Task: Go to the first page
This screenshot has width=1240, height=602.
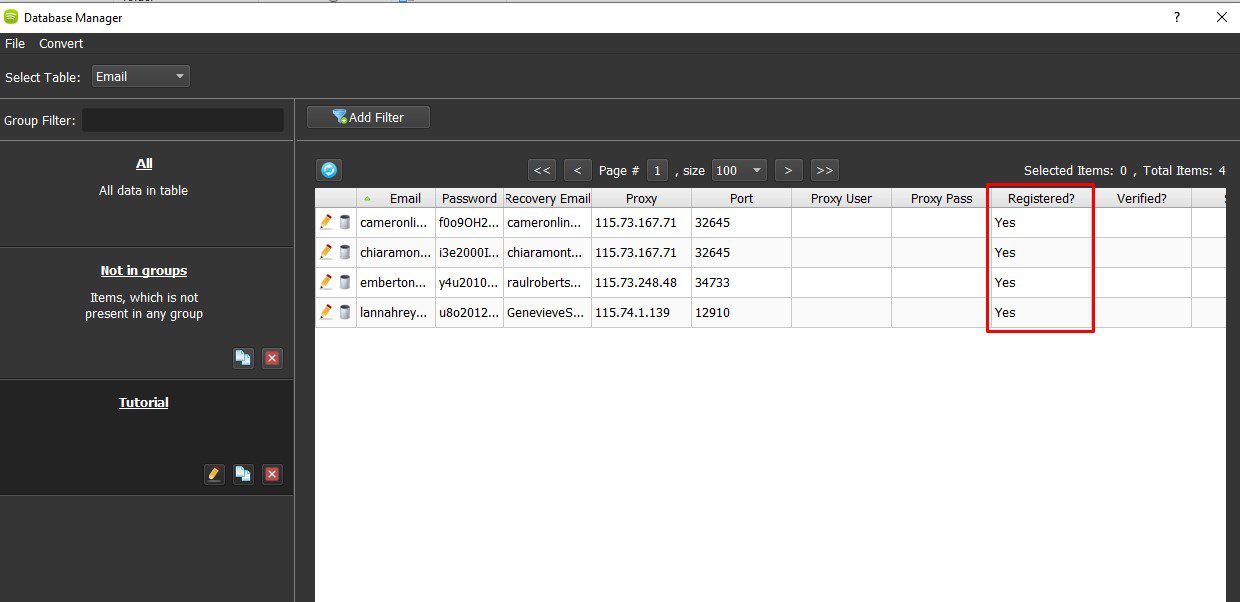Action: click(542, 170)
